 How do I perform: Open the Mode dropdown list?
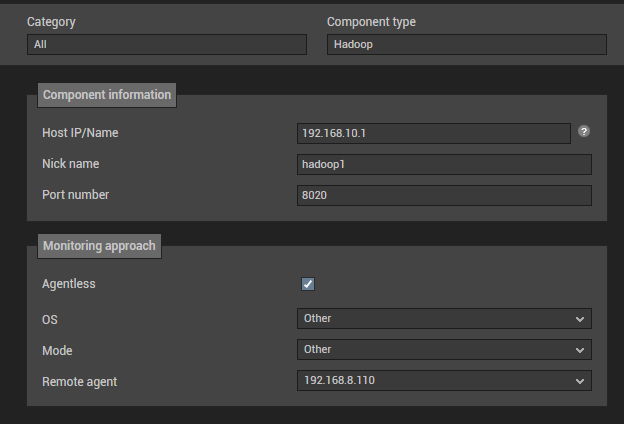[x=444, y=350]
